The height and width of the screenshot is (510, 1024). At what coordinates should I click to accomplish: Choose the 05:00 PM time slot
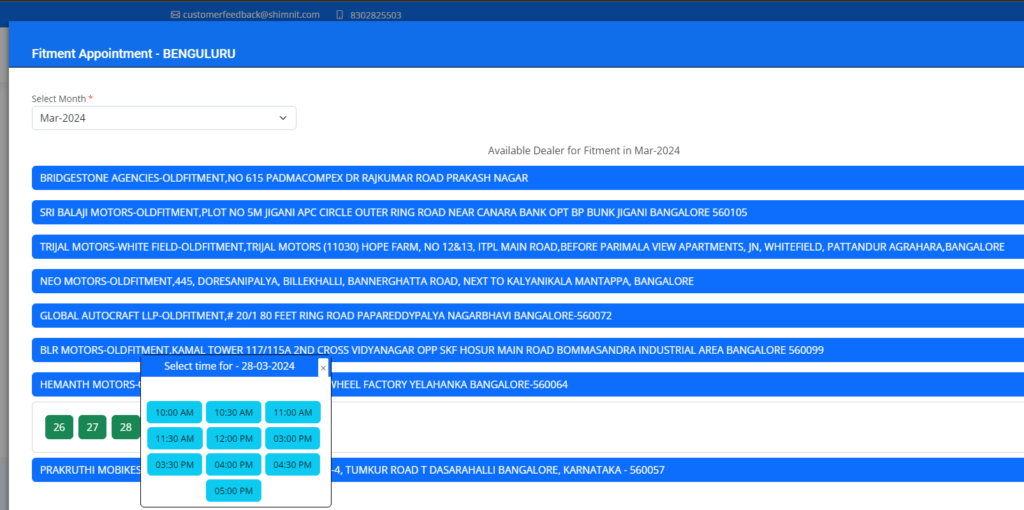pos(234,490)
